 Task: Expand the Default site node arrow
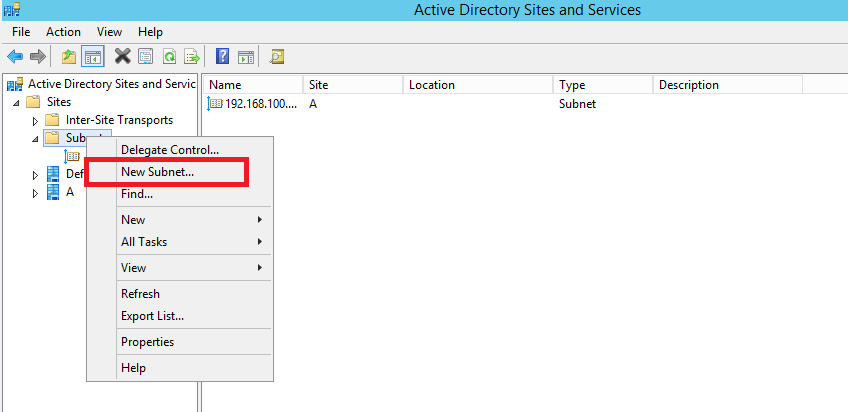(x=36, y=175)
